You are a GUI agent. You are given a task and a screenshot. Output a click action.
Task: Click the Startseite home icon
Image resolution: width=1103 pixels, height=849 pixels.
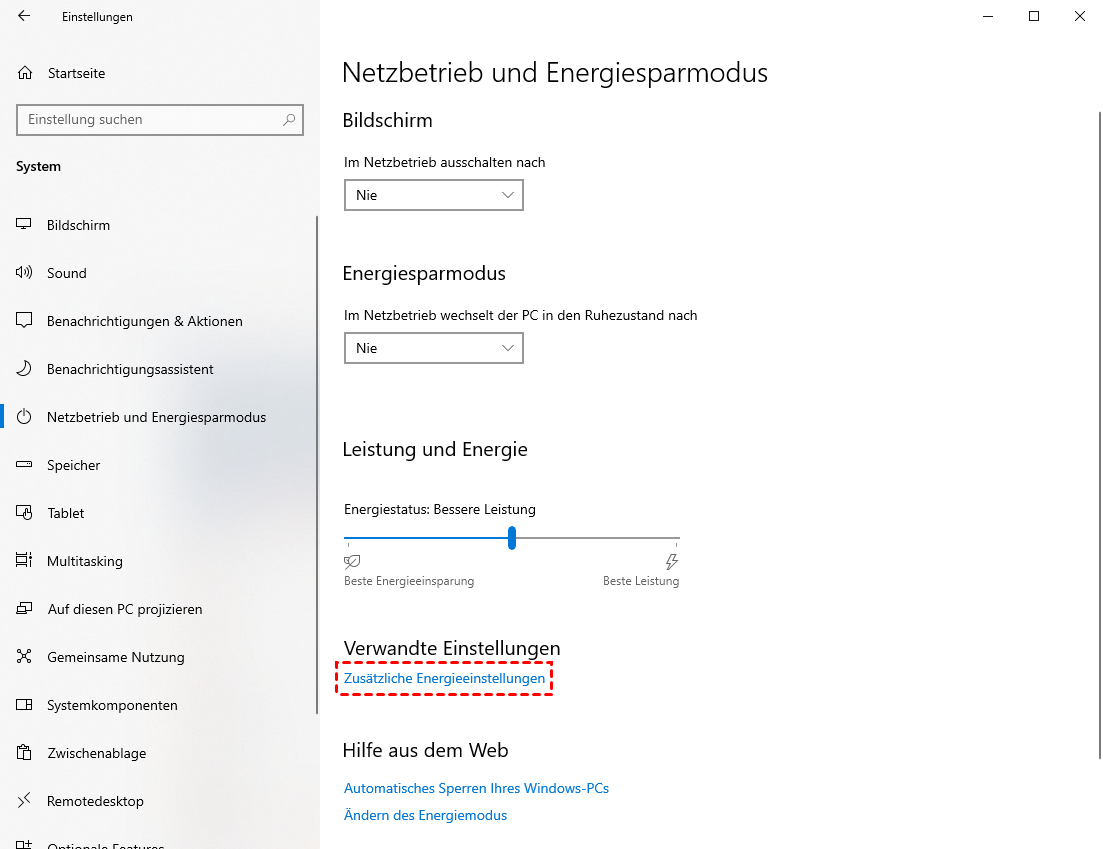point(25,73)
